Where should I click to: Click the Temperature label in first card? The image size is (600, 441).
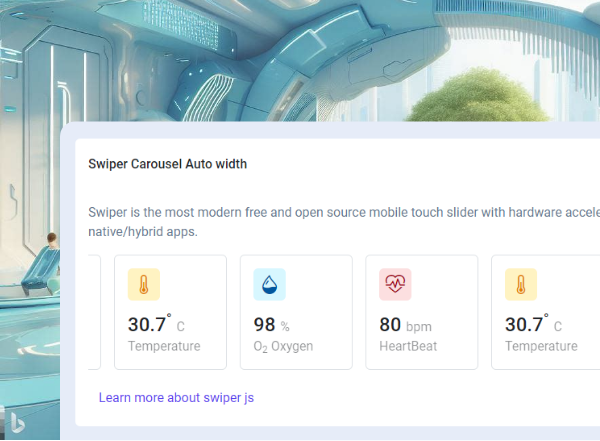(x=164, y=346)
